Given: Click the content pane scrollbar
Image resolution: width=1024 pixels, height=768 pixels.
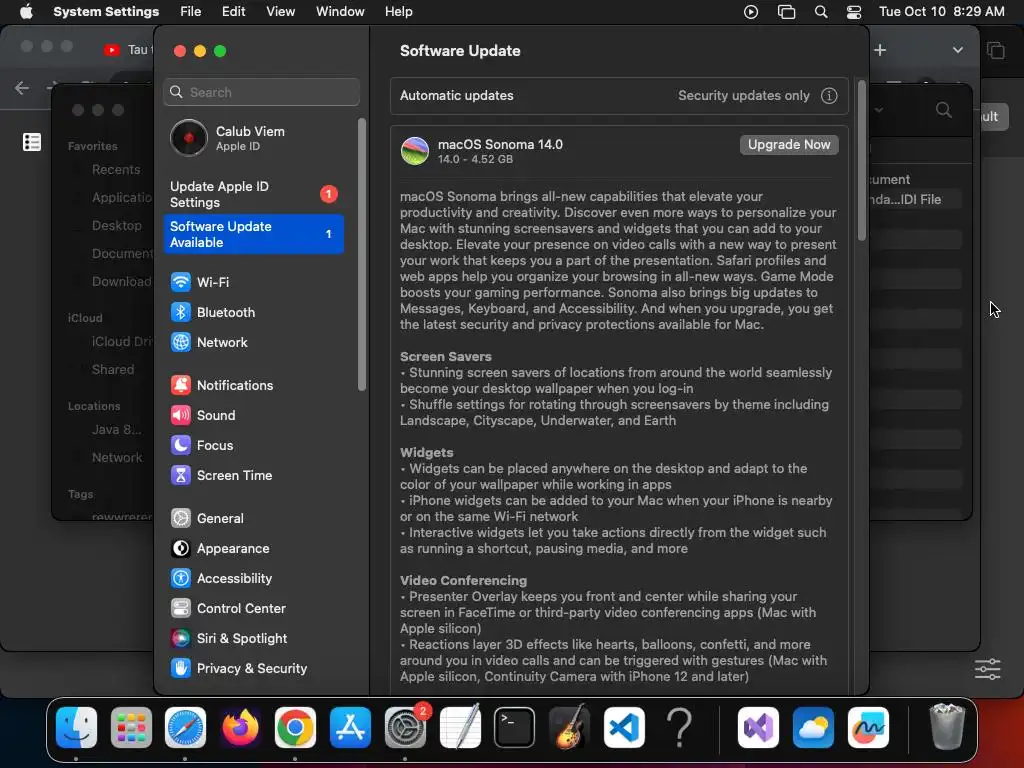Looking at the screenshot, I should click(x=861, y=161).
